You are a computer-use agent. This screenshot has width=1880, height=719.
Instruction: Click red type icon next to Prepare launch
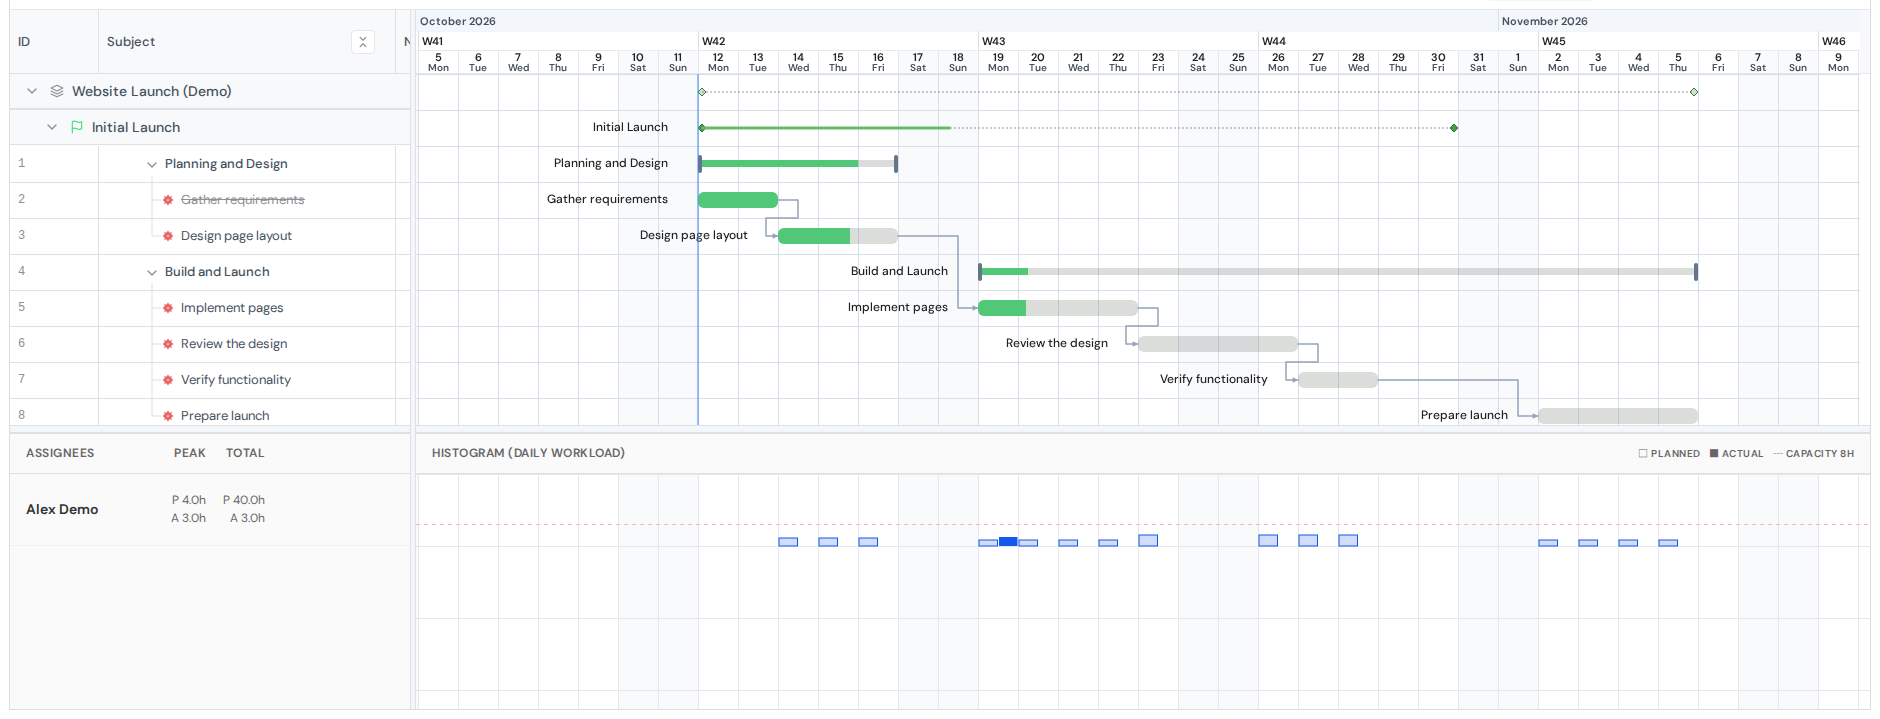click(168, 416)
